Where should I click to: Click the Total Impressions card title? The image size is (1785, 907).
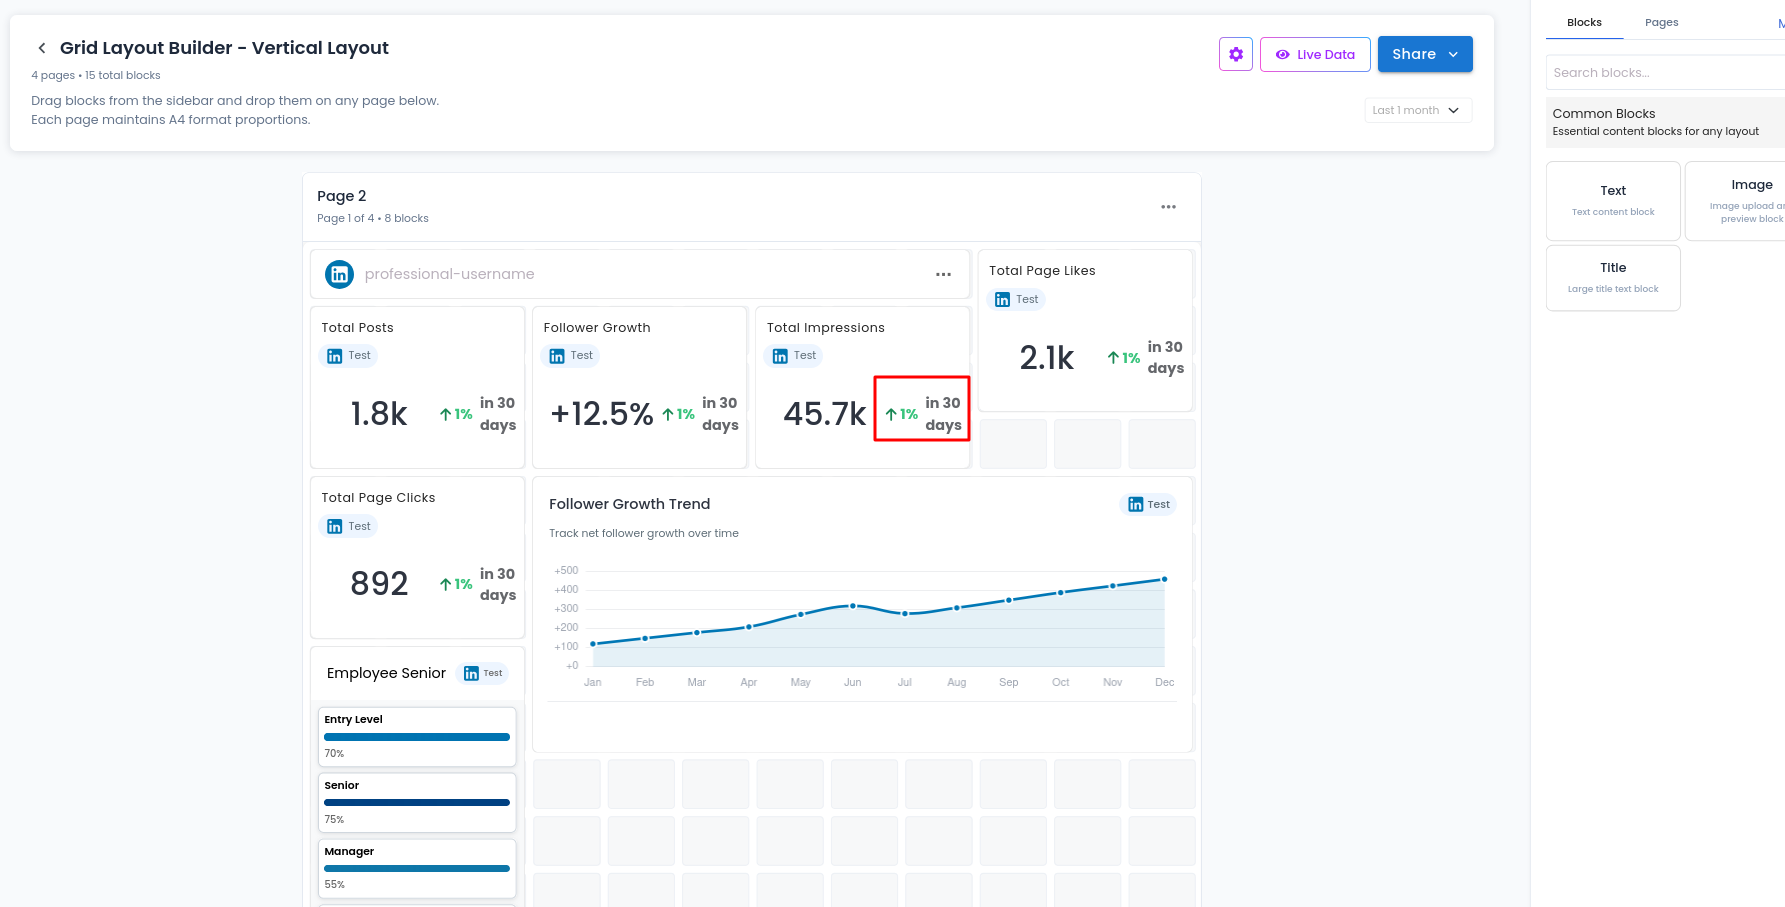825,328
